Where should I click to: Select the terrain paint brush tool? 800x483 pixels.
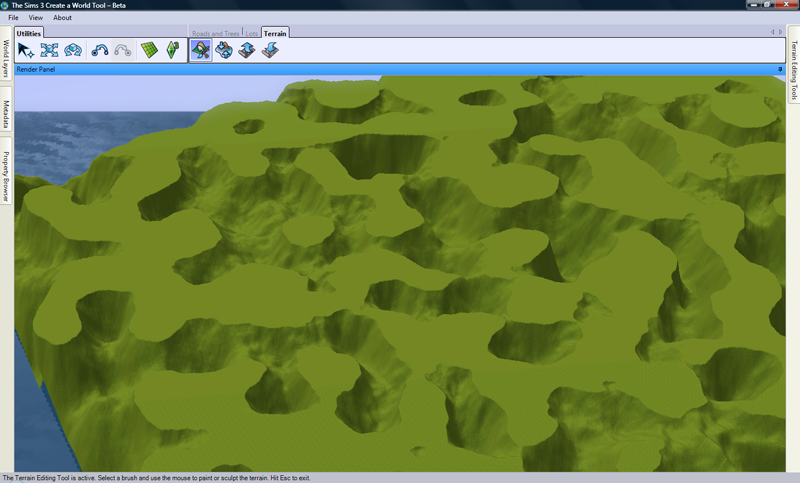(201, 50)
